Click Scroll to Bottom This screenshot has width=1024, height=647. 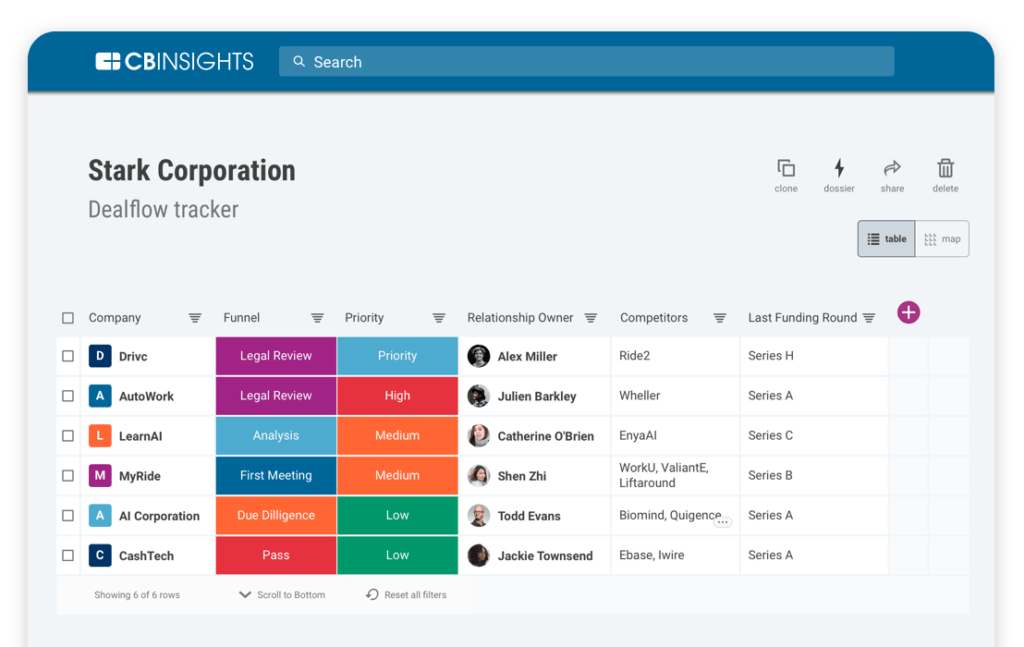[282, 595]
